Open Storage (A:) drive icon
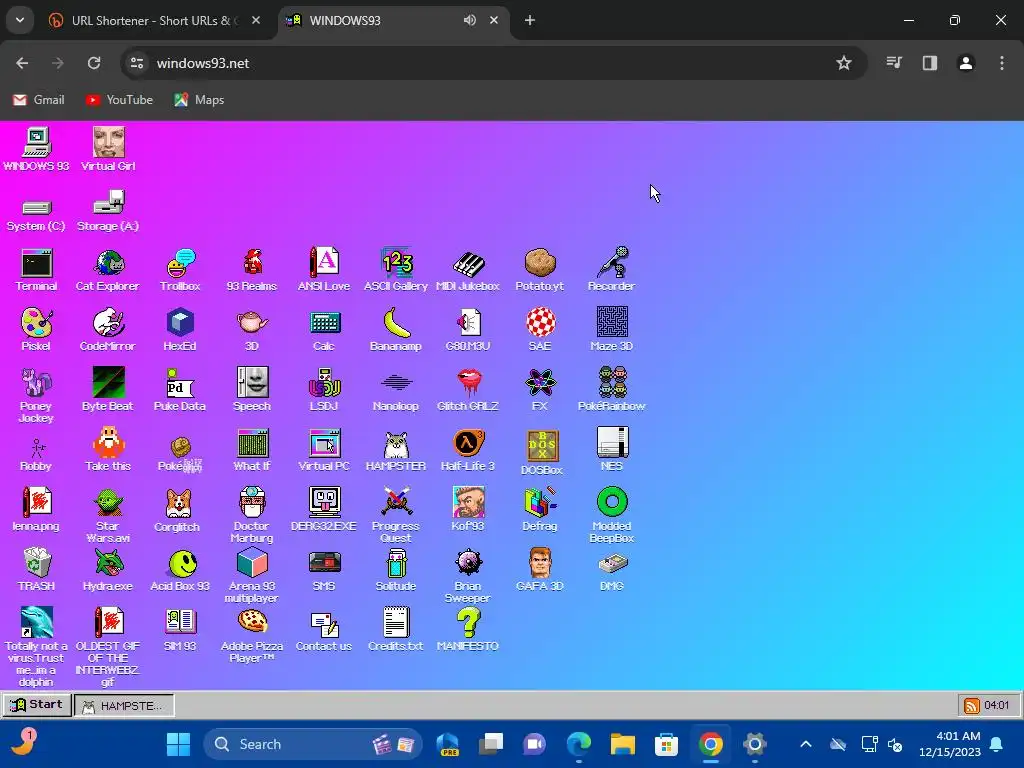This screenshot has height=768, width=1024. (108, 211)
